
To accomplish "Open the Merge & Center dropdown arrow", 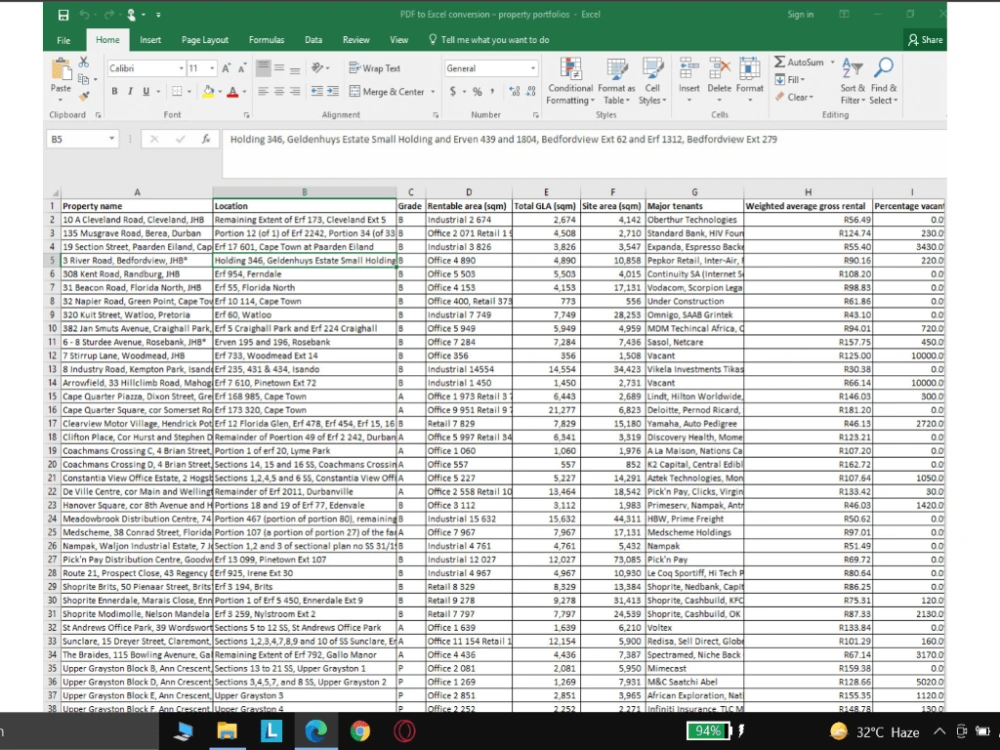I will click(x=433, y=92).
